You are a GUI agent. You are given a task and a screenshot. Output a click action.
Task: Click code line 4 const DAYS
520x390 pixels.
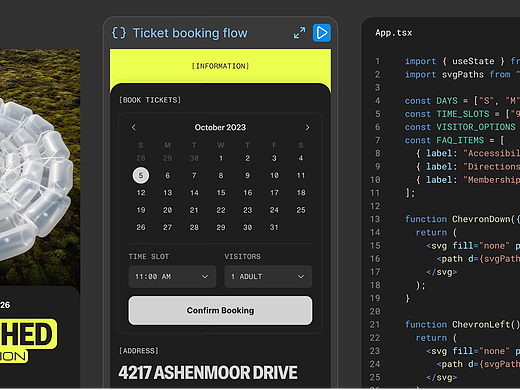pos(462,101)
